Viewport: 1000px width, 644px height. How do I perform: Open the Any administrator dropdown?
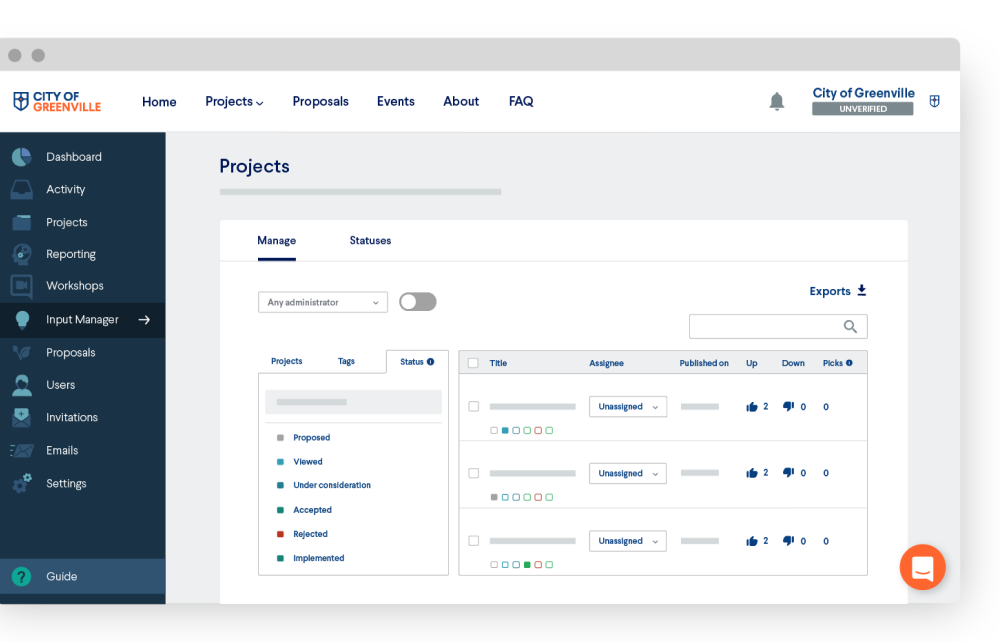[x=323, y=302]
